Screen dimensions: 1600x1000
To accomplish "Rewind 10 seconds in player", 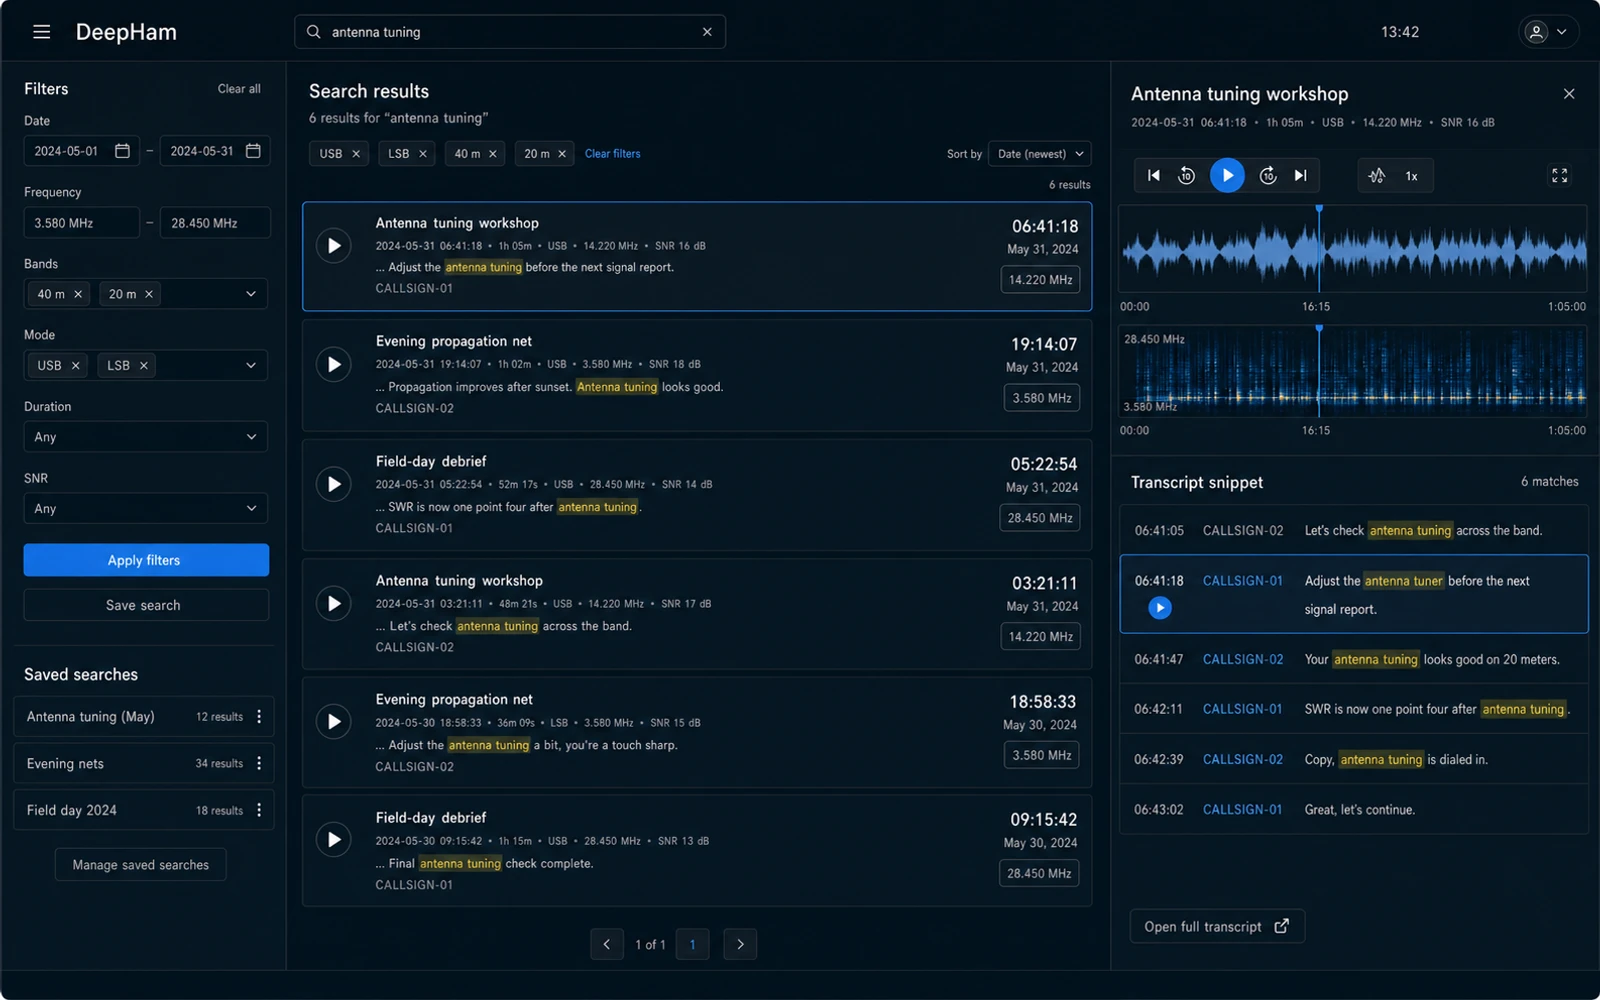I will coord(1187,176).
